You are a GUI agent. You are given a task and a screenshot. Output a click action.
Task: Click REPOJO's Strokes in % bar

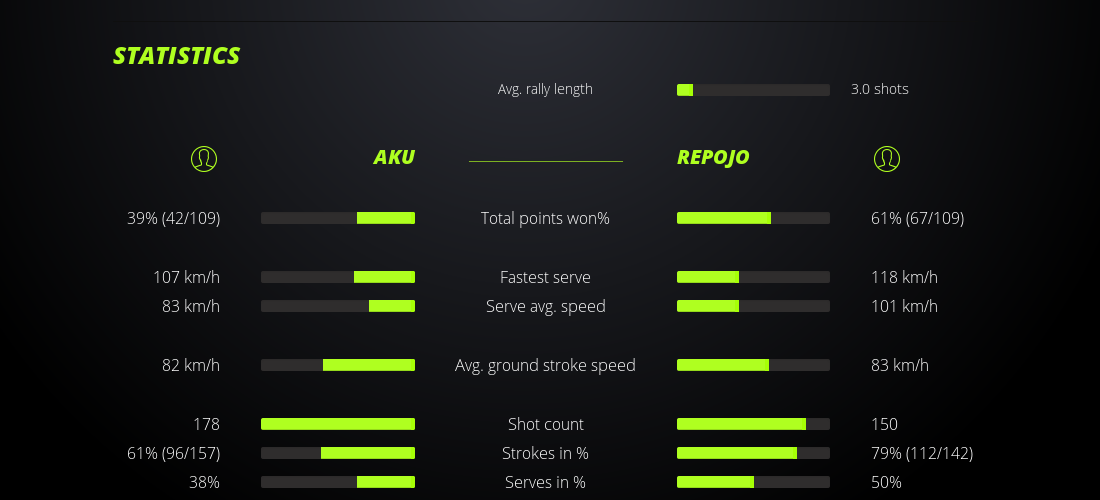point(753,453)
